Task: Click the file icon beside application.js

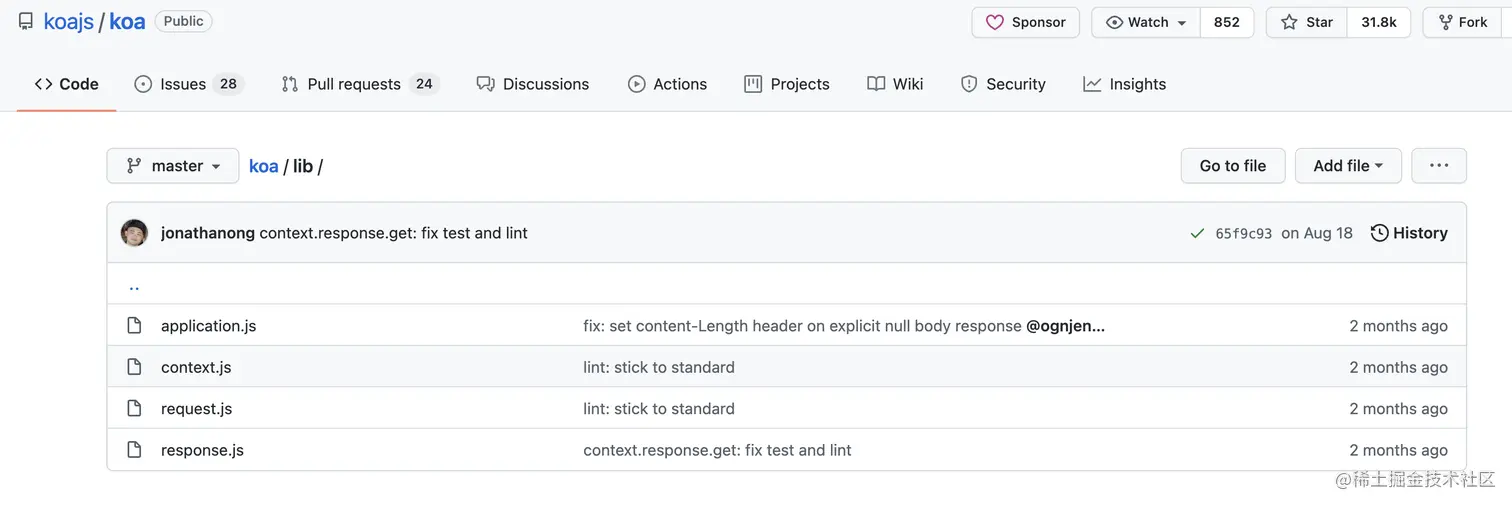Action: (134, 326)
